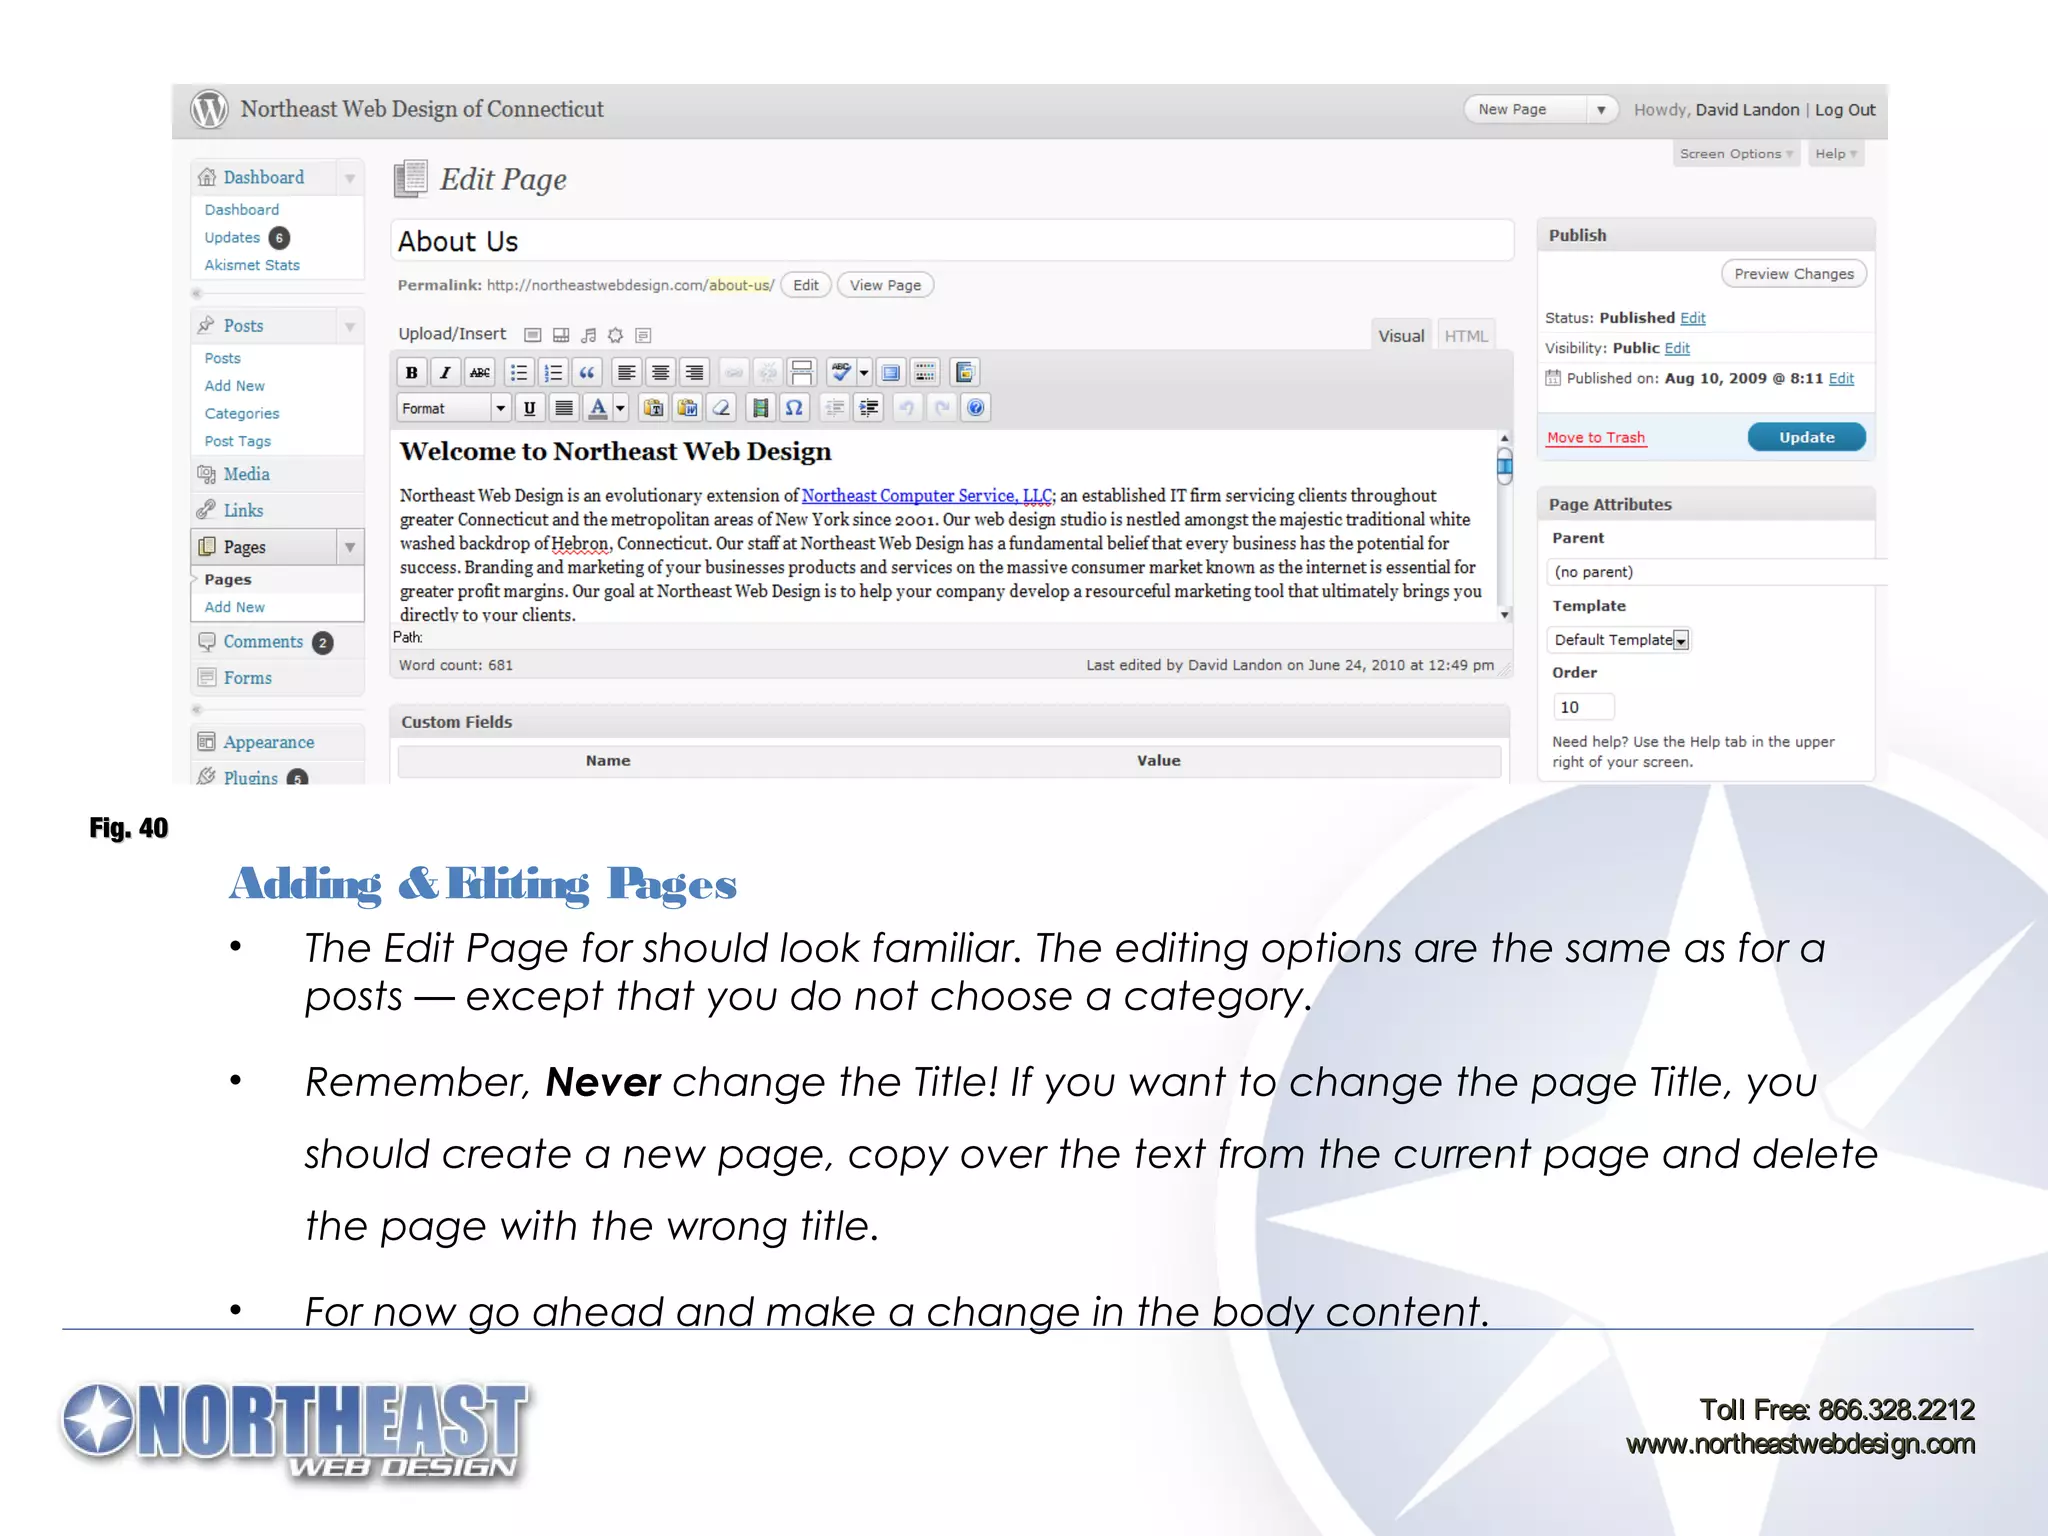Insert an ordered numbered list
Image resolution: width=2048 pixels, height=1536 pixels.
click(552, 373)
